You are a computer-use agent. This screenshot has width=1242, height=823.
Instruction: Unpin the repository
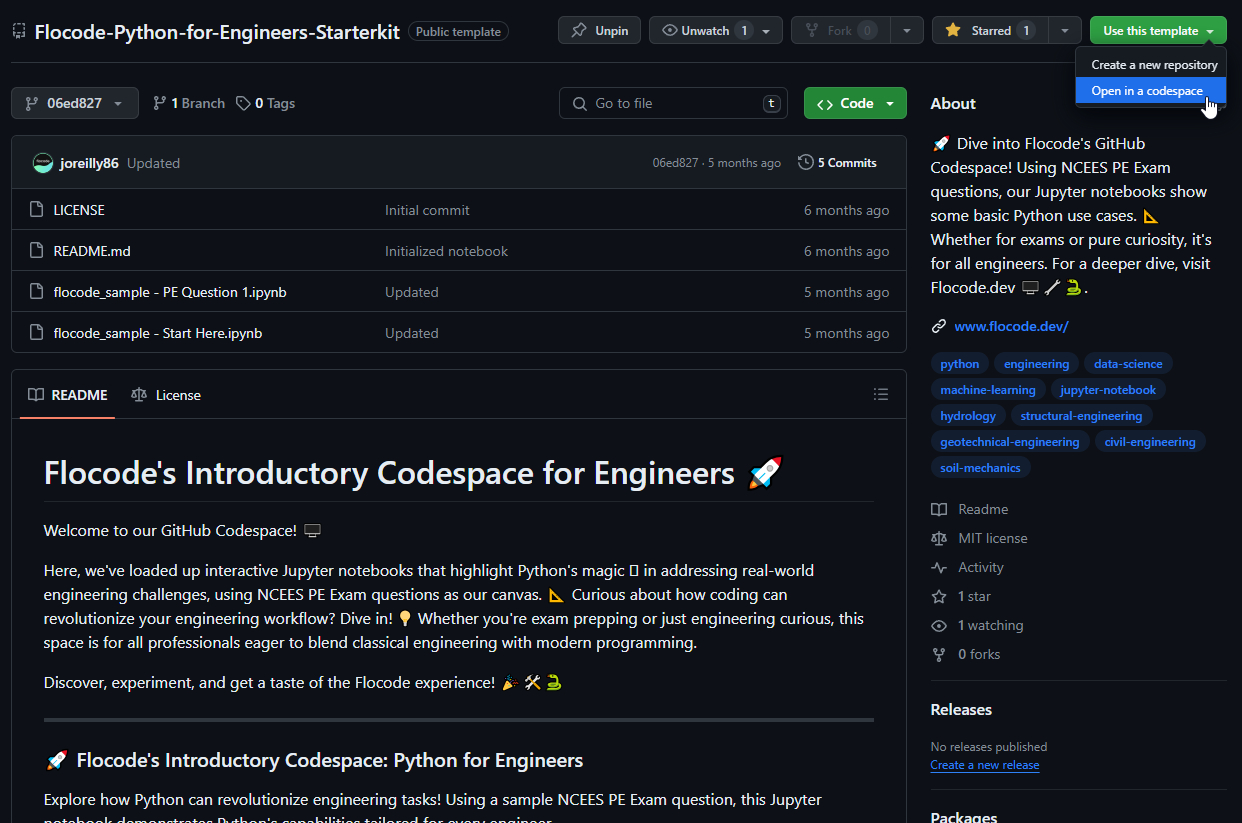click(x=599, y=30)
